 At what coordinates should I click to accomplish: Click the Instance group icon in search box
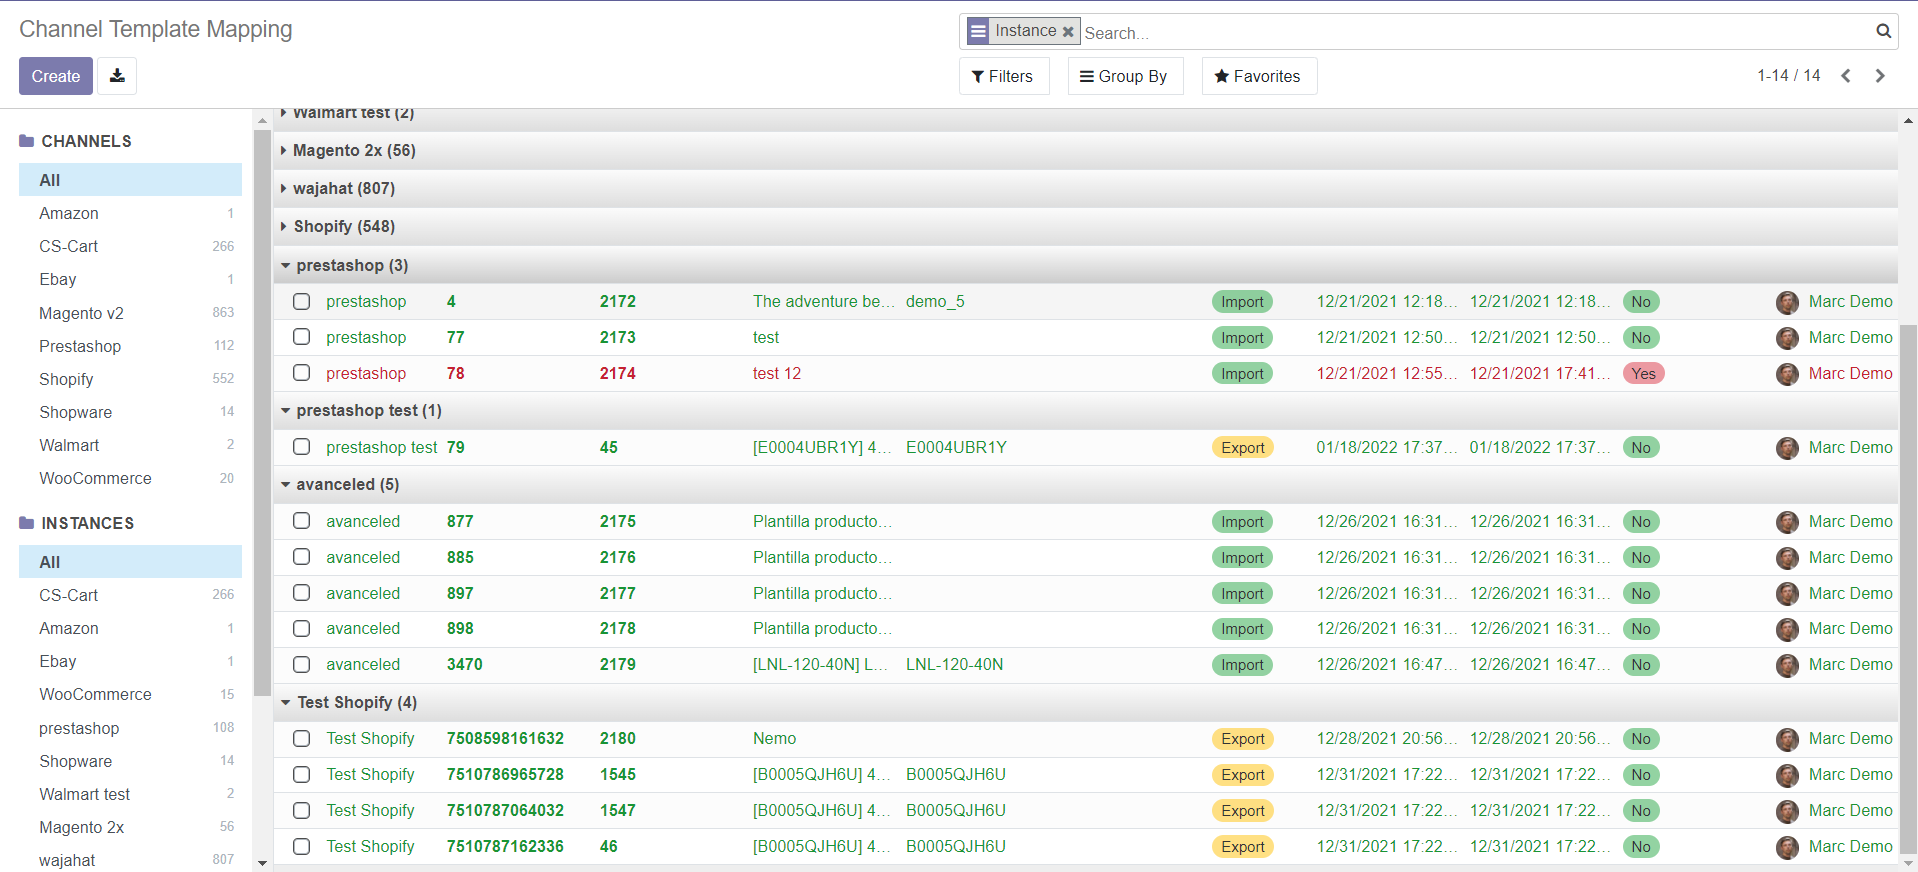click(x=978, y=31)
